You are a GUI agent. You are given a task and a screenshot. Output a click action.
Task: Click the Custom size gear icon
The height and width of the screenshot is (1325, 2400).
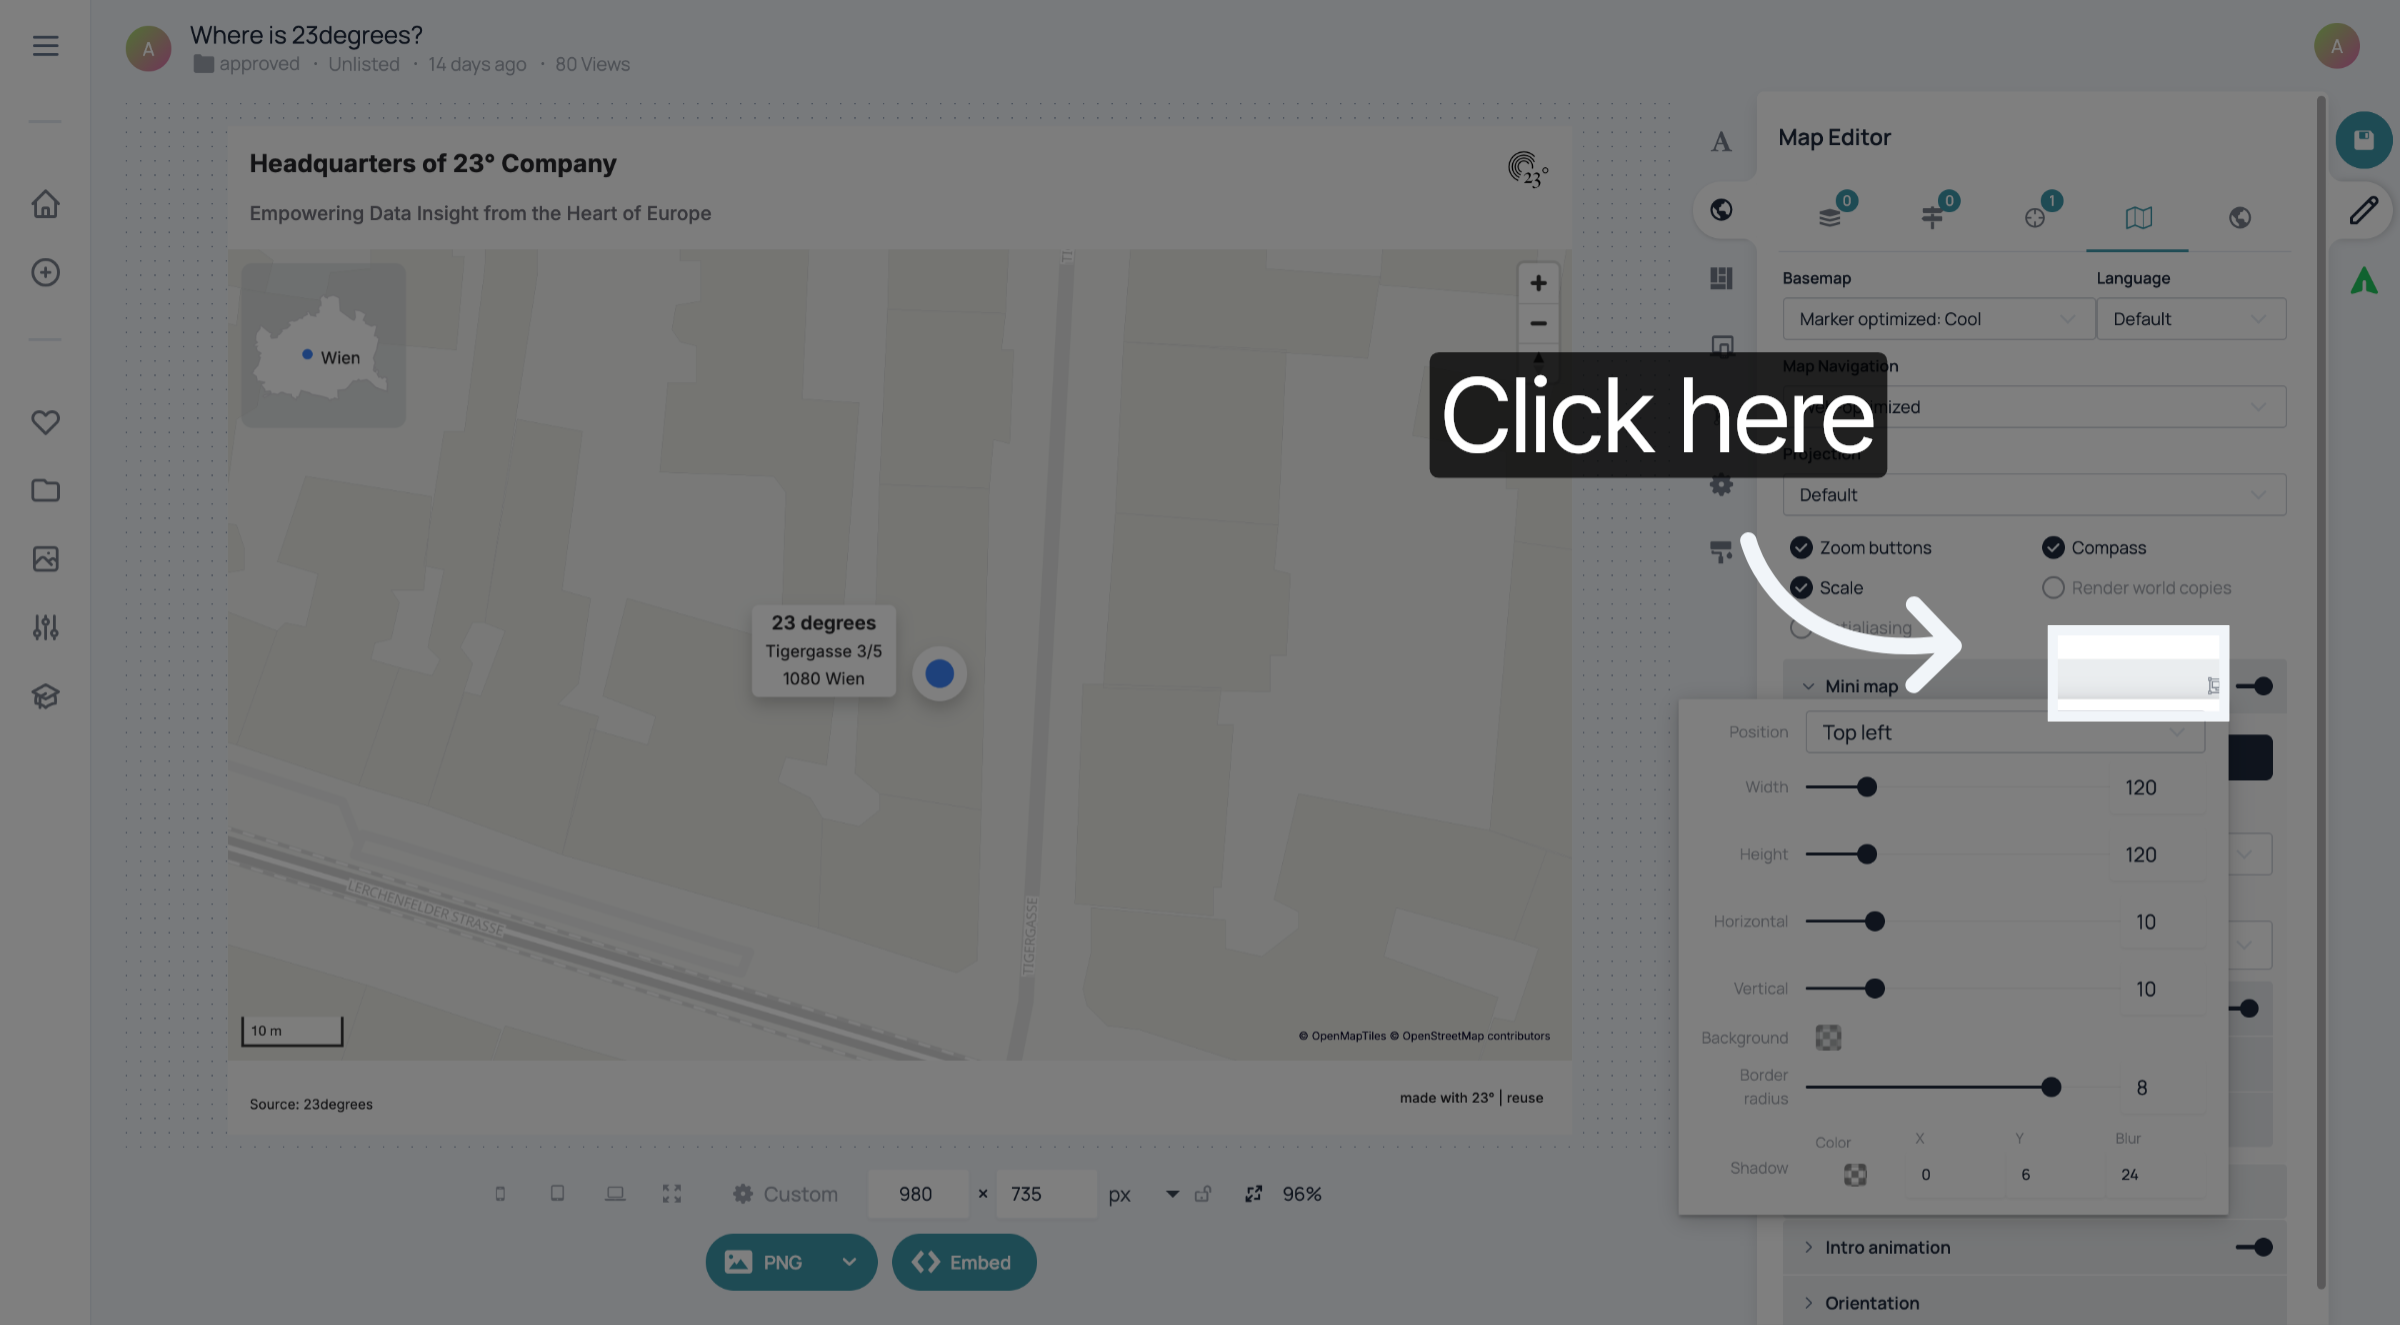[742, 1194]
